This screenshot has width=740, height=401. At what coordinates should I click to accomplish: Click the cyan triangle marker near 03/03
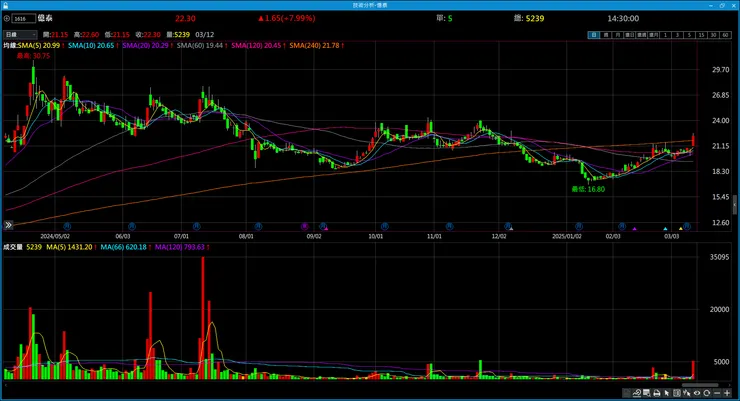pos(665,229)
